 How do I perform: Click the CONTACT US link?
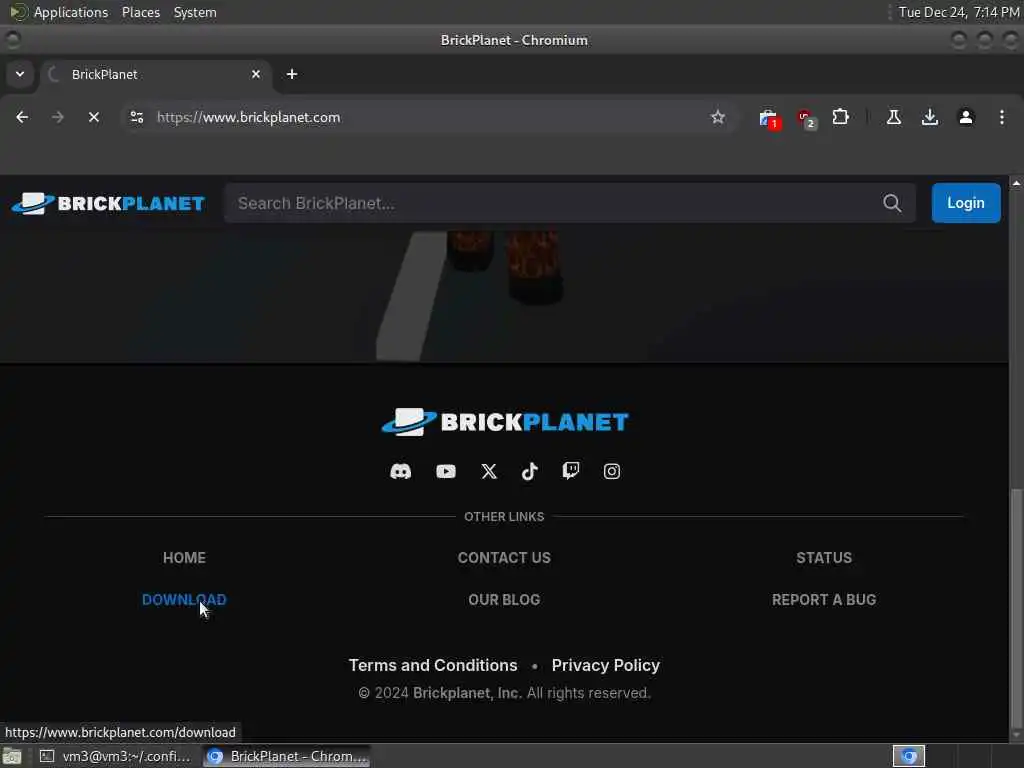(x=504, y=558)
